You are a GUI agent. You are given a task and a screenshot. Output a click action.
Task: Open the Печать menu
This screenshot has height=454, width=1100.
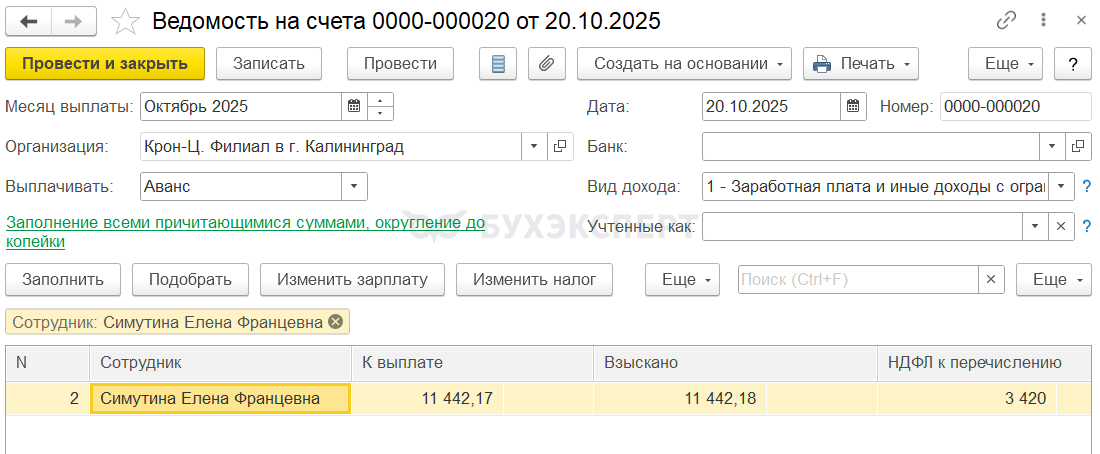coord(861,63)
